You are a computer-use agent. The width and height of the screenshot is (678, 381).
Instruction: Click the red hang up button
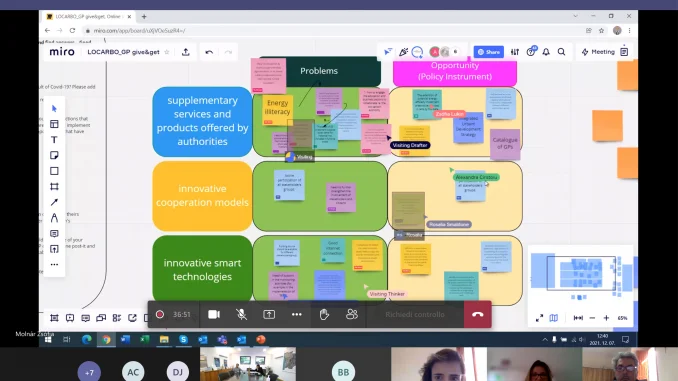click(477, 314)
